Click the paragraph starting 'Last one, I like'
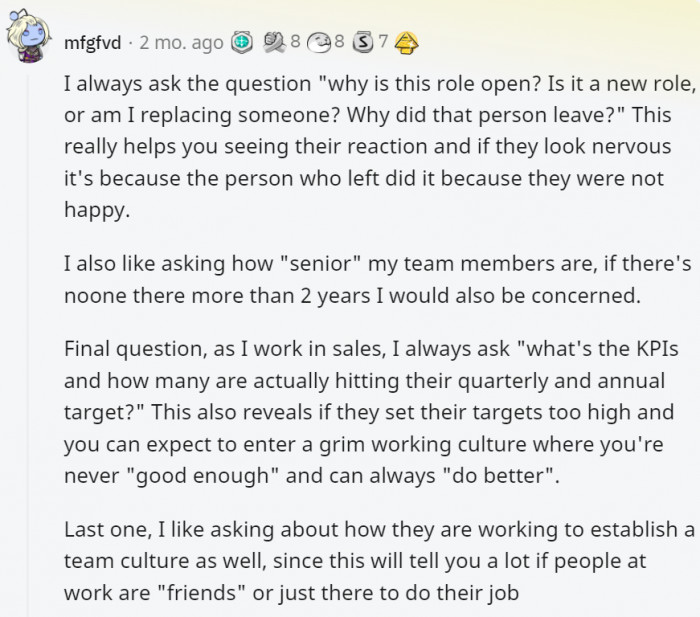Screen dimensions: 700x617 (379, 561)
